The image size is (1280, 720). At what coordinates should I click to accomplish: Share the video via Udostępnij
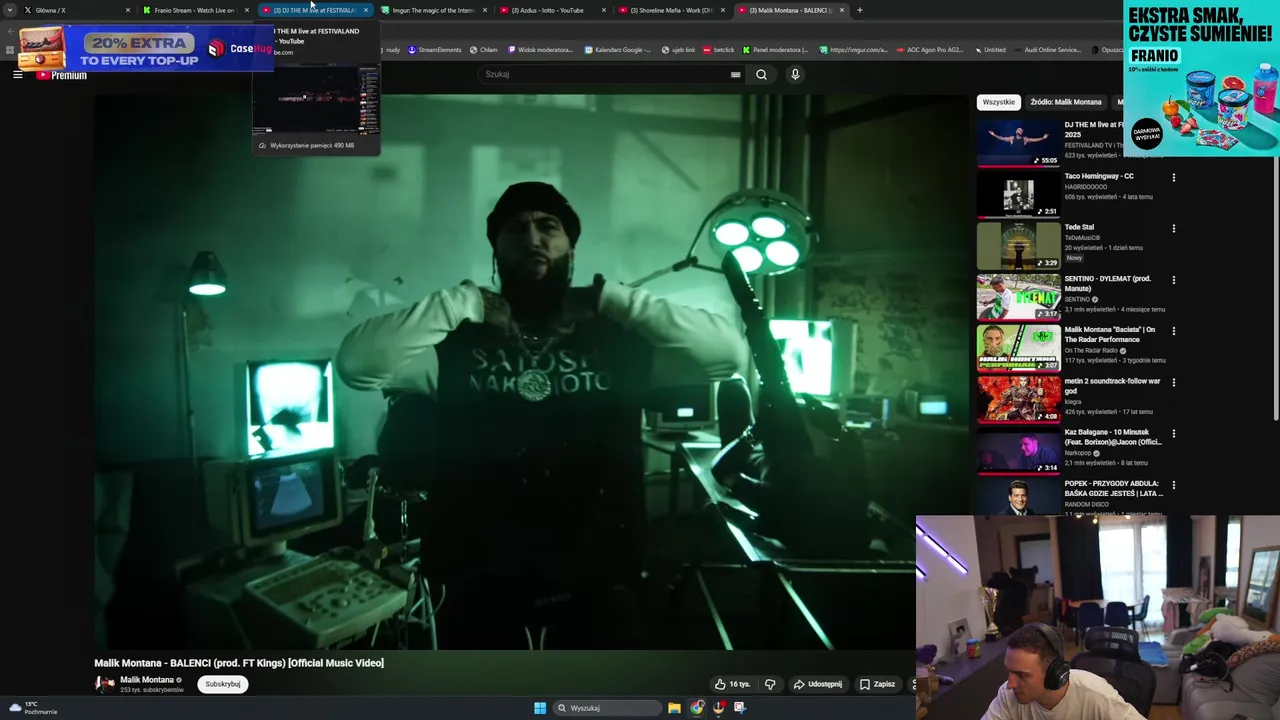pos(817,684)
